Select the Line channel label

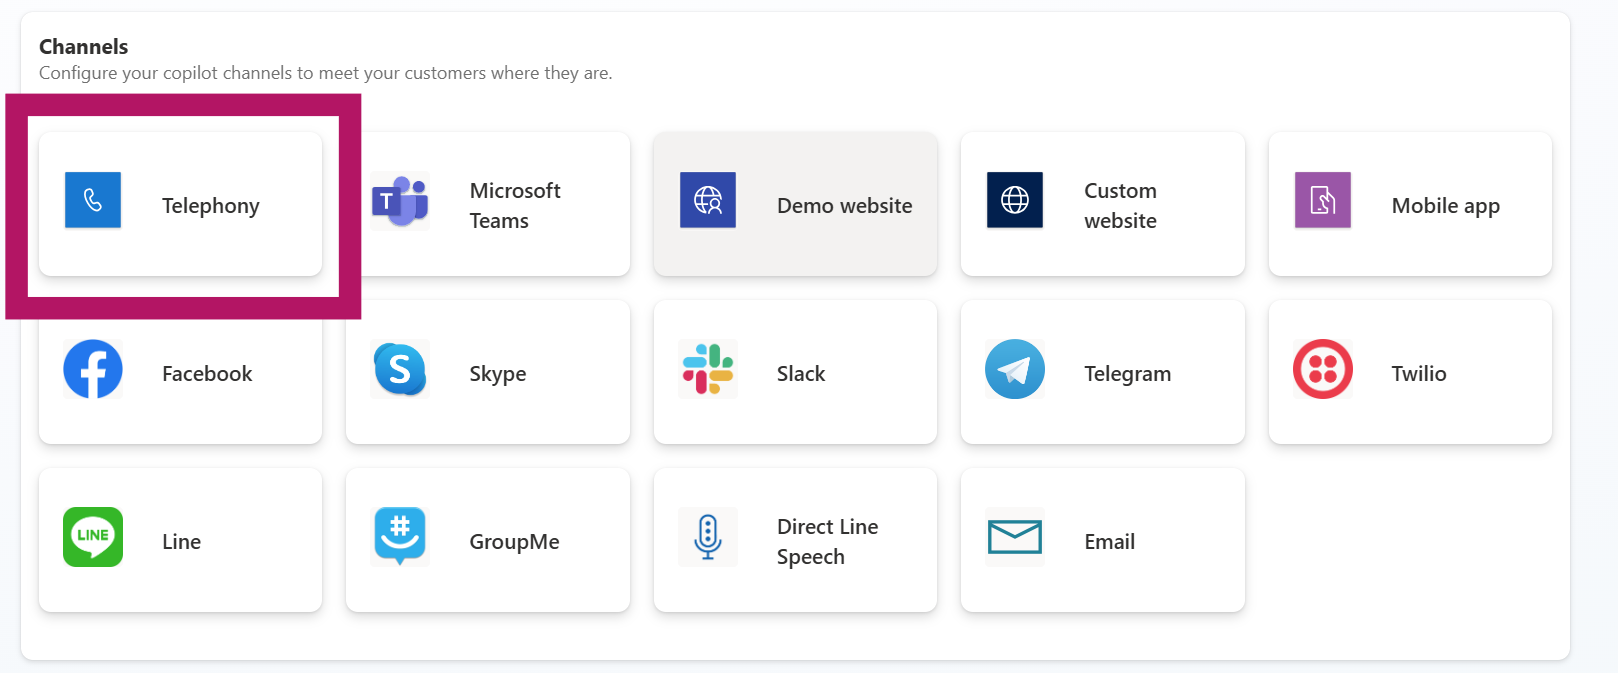click(182, 542)
